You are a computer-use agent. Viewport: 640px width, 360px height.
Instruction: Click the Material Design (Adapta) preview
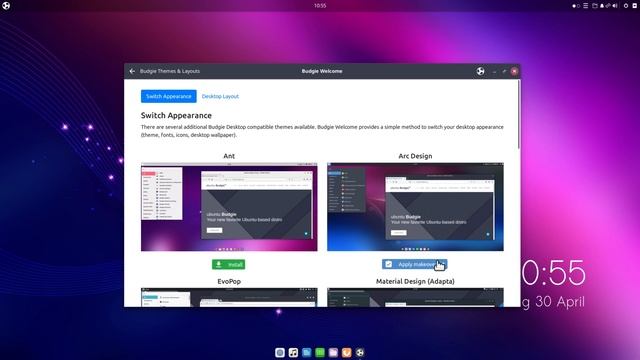click(415, 297)
